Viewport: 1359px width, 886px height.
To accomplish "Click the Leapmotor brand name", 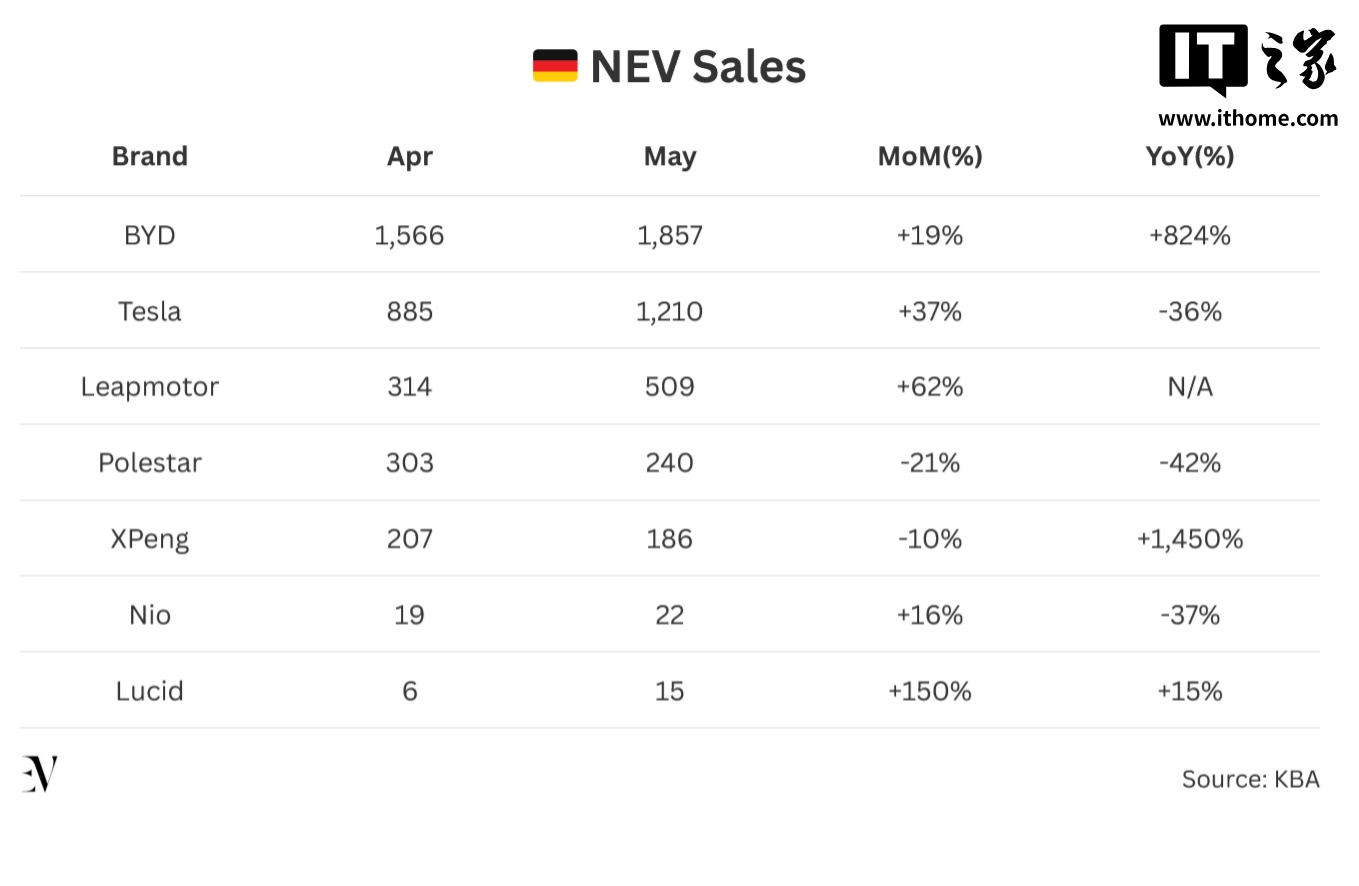I will click(x=150, y=387).
